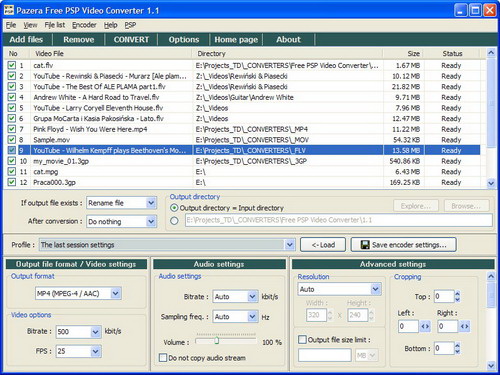Screen dimensions: 500x375
Task: Toggle checkbox for Sample.mov
Action: (12, 140)
